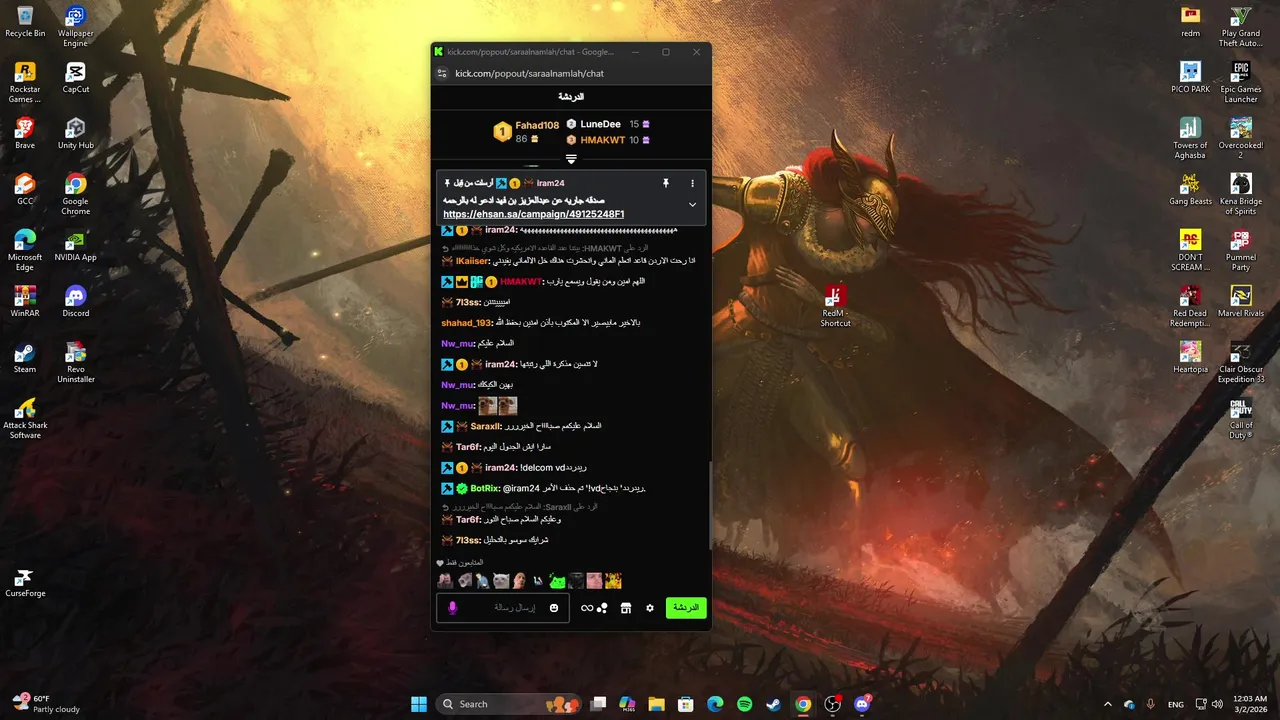The height and width of the screenshot is (720, 1280).
Task: Open File Explorer from the taskbar
Action: tap(656, 704)
